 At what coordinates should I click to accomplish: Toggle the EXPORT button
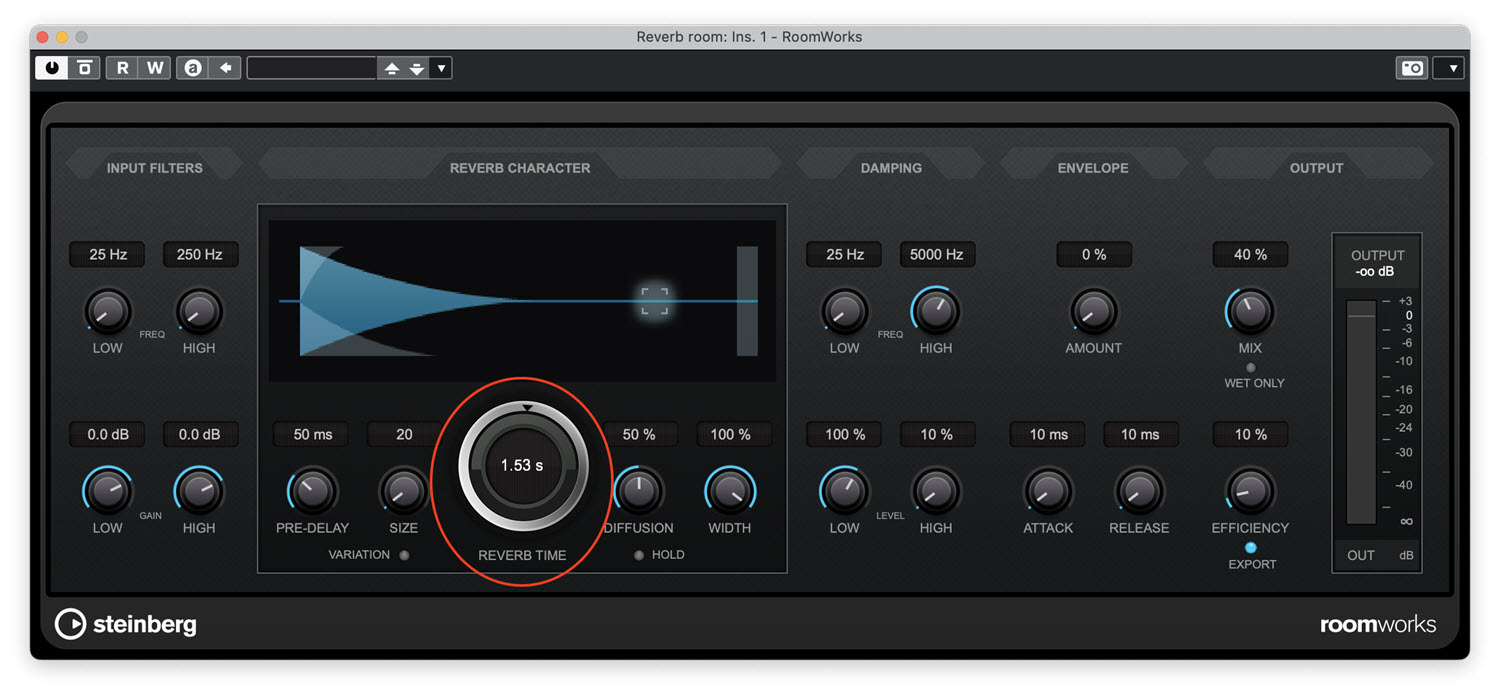click(x=1250, y=547)
